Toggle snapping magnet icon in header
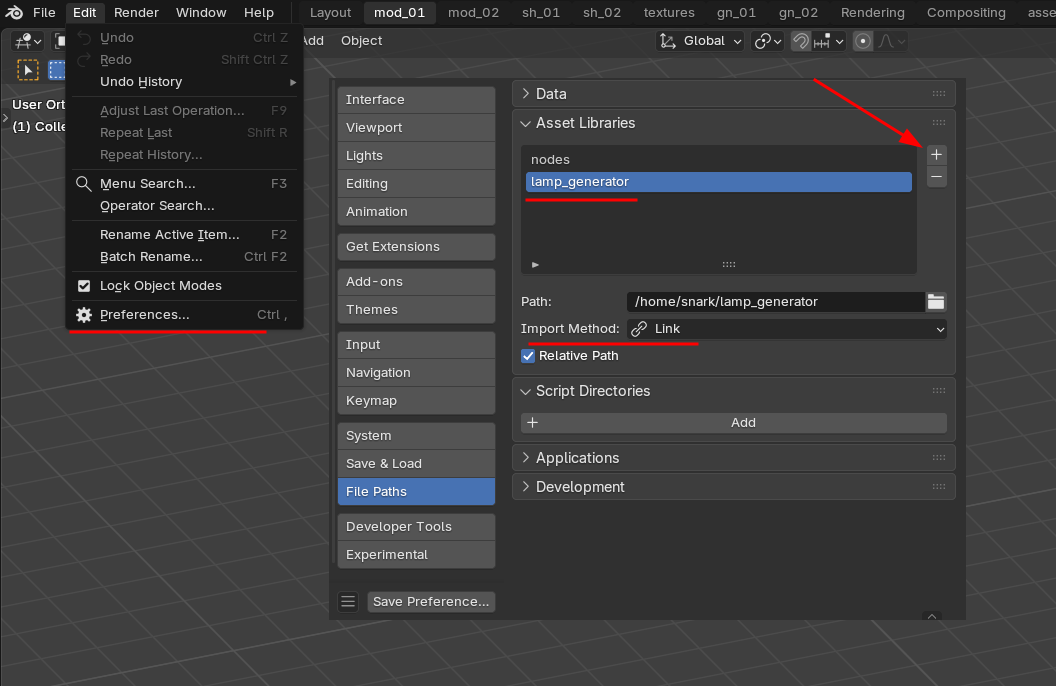The image size is (1056, 686). point(800,41)
